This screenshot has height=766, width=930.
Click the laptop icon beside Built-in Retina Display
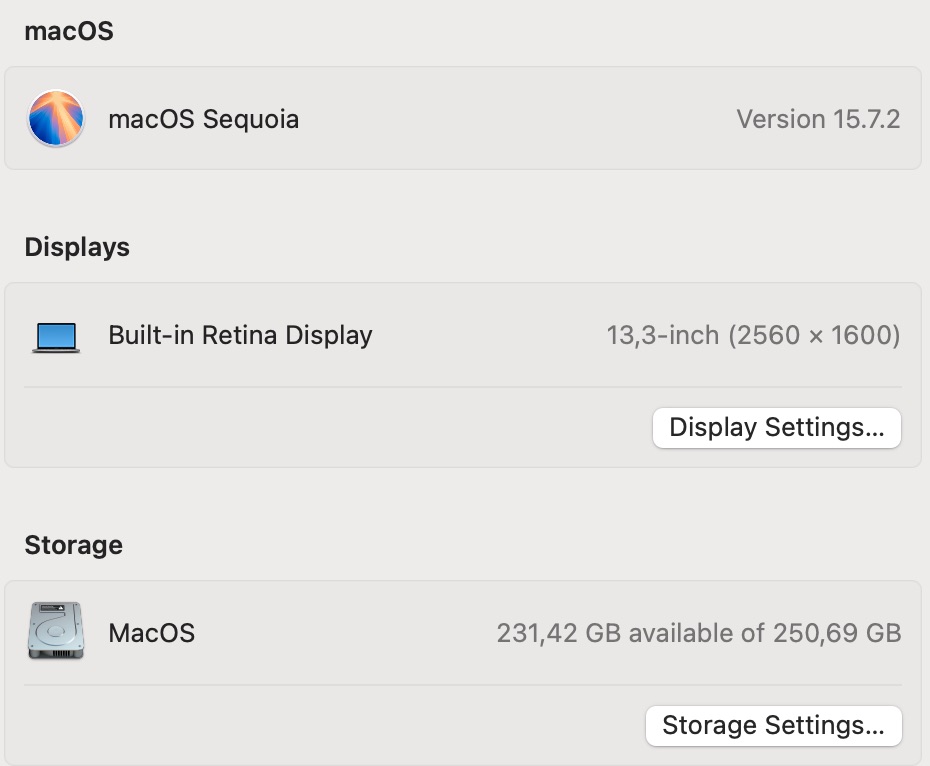click(x=56, y=336)
